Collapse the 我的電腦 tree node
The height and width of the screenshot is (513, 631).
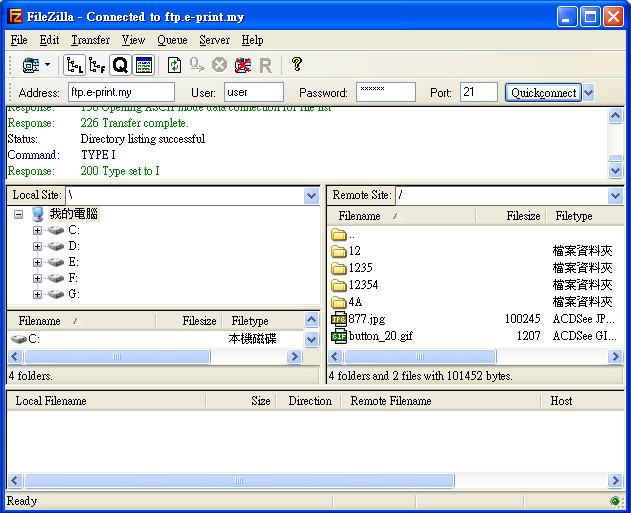(x=18, y=214)
